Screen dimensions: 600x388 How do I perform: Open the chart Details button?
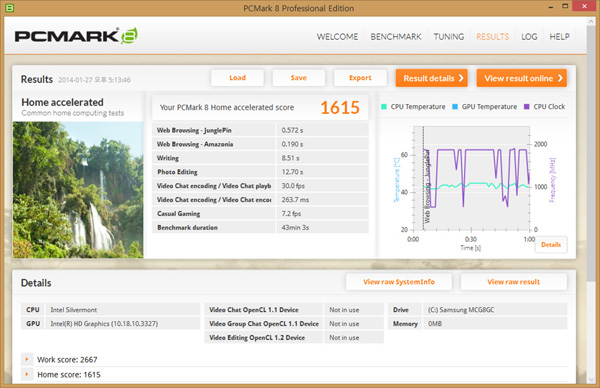tap(551, 245)
